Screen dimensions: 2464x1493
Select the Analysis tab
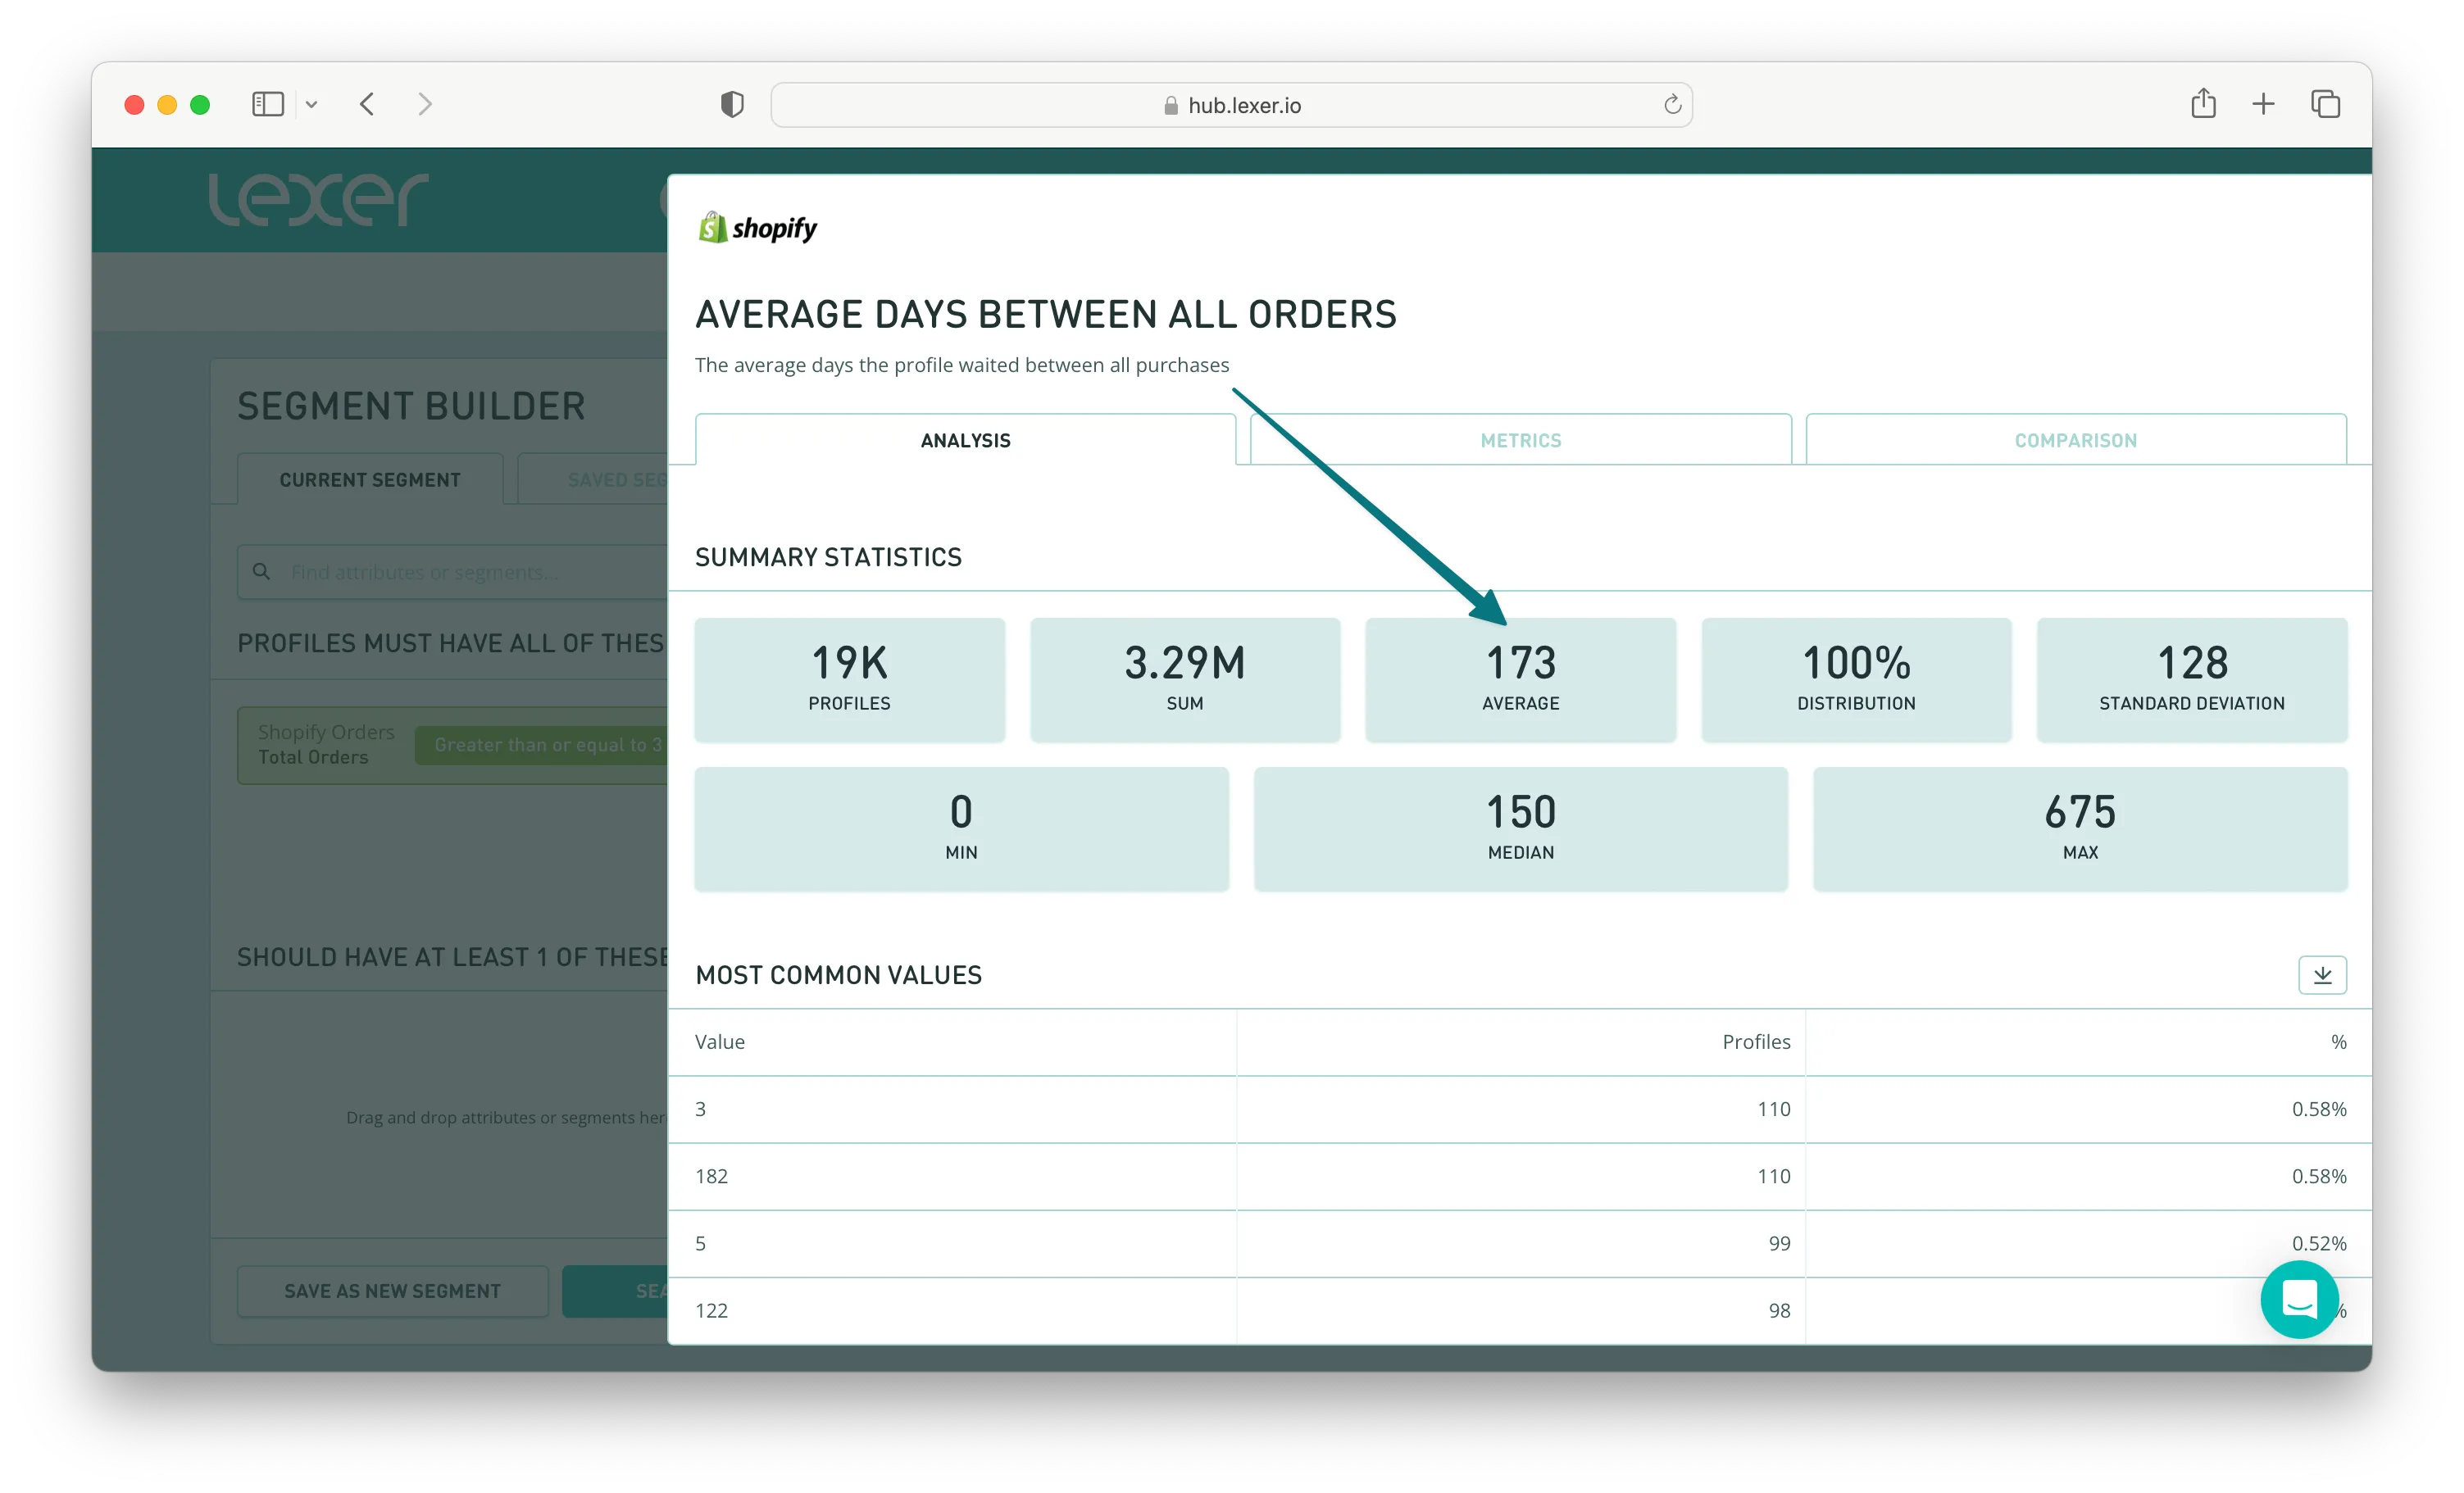pyautogui.click(x=965, y=440)
